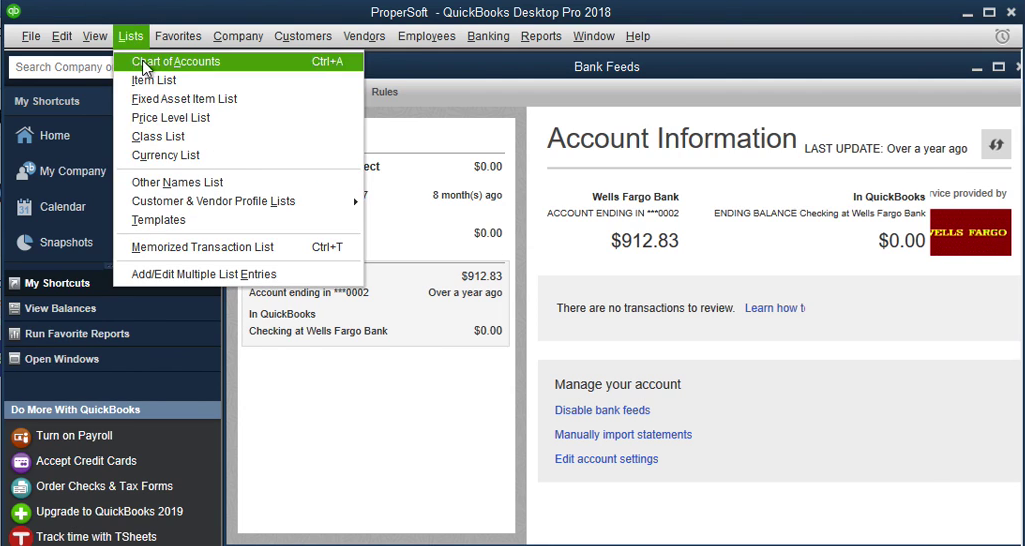This screenshot has height=546, width=1025.
Task: Click the Upgrade to QuickBooks 2019 plus icon
Action: pos(21,513)
